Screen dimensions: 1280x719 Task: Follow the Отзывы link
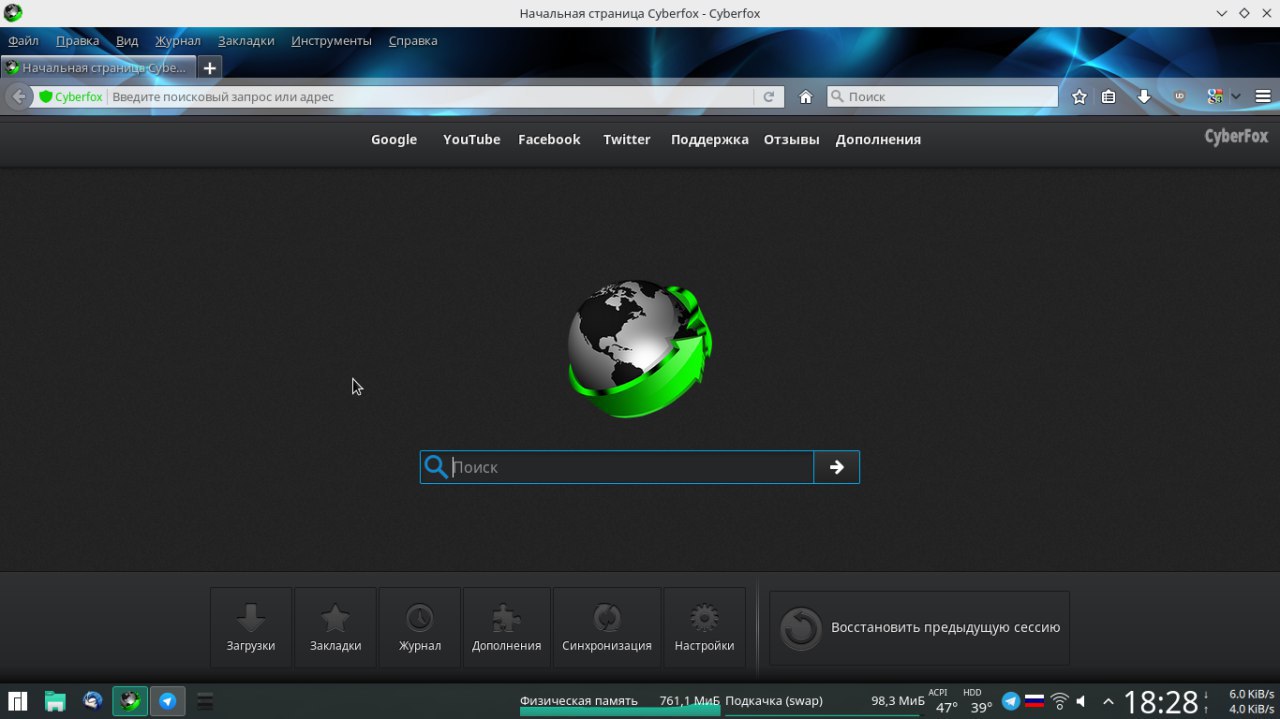pos(792,140)
